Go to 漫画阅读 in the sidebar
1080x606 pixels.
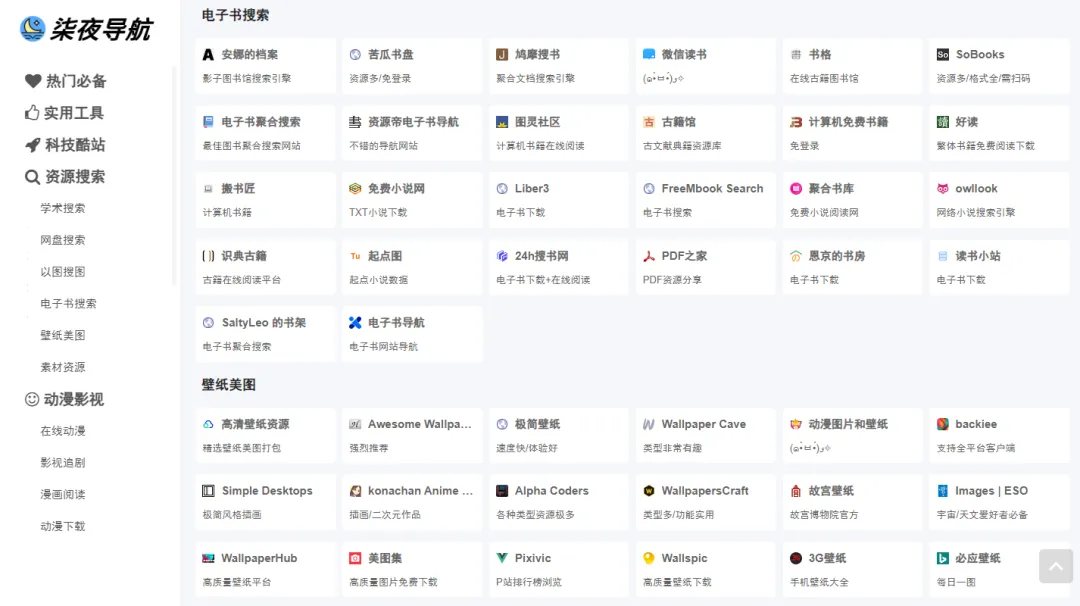click(63, 494)
